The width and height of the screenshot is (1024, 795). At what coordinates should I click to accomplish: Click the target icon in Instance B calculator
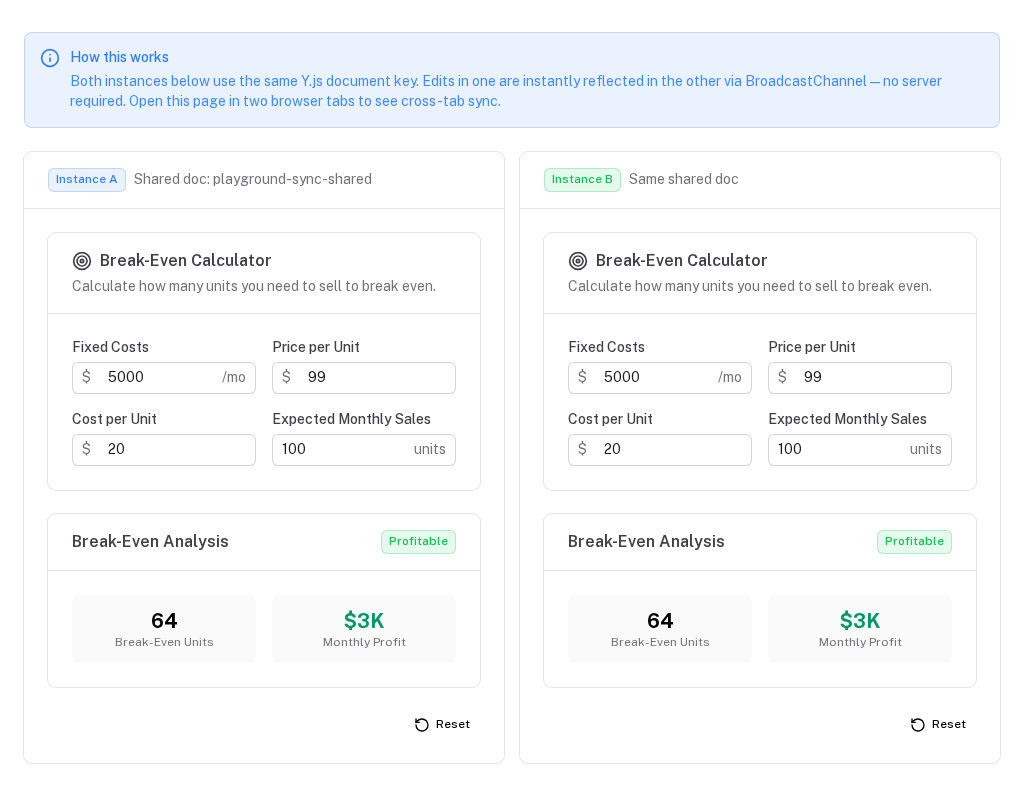pos(578,261)
